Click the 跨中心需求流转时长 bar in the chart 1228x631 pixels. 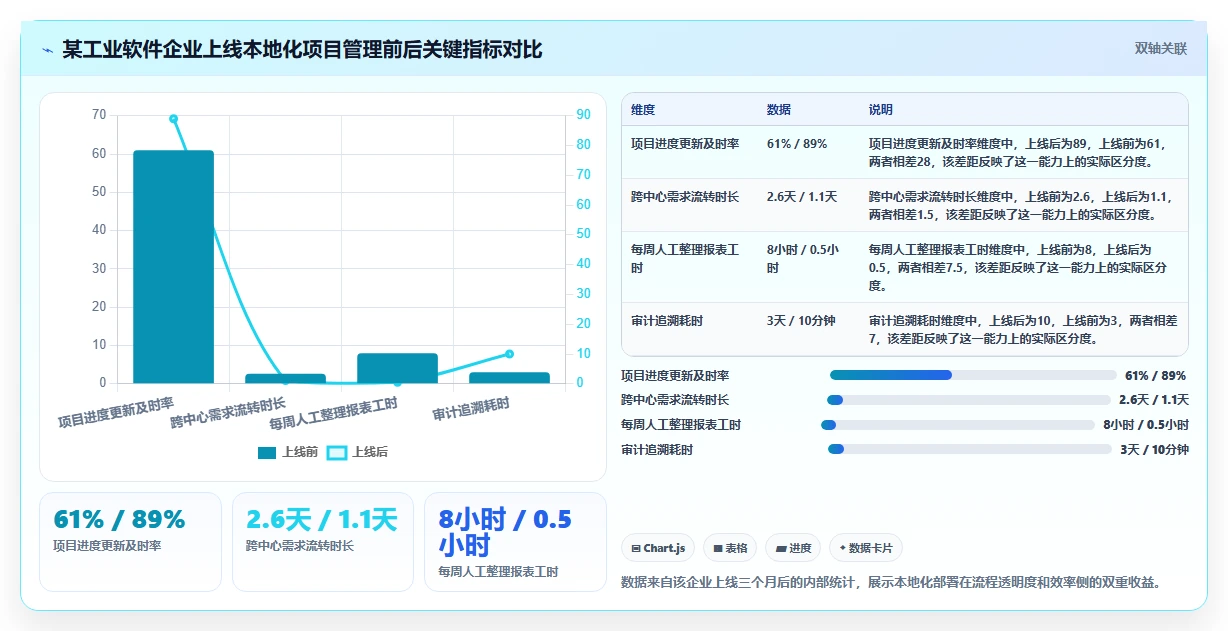[x=285, y=378]
